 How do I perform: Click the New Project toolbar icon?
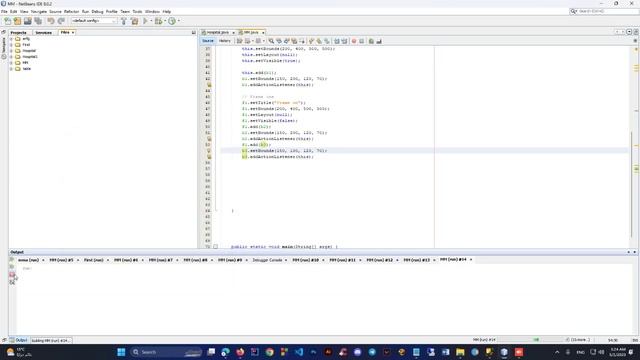18,21
